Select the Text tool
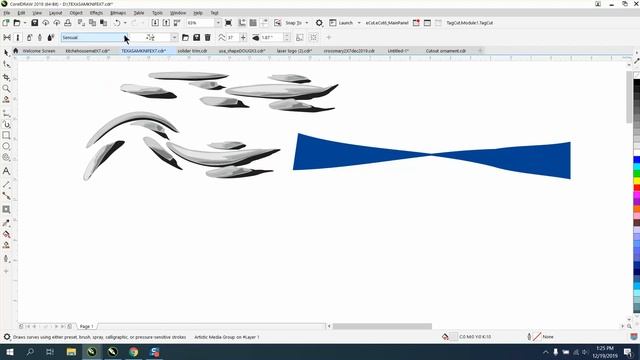 [x=6, y=171]
